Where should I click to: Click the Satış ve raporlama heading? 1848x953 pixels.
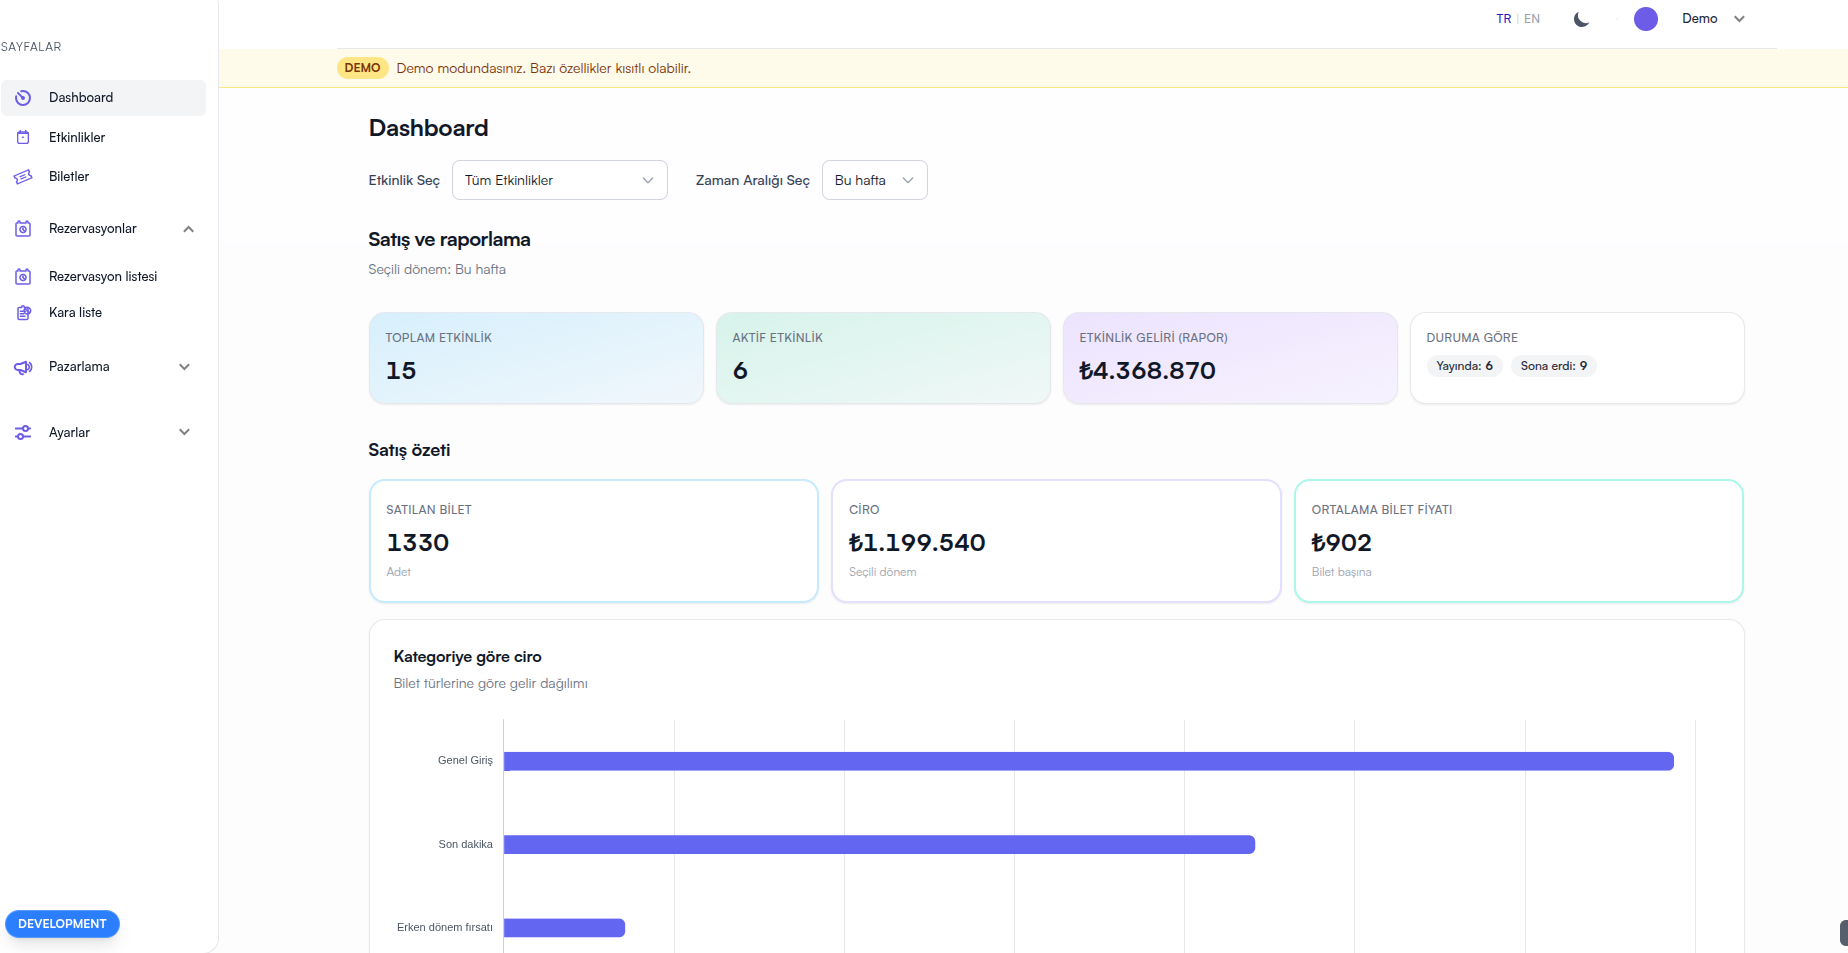click(x=449, y=240)
